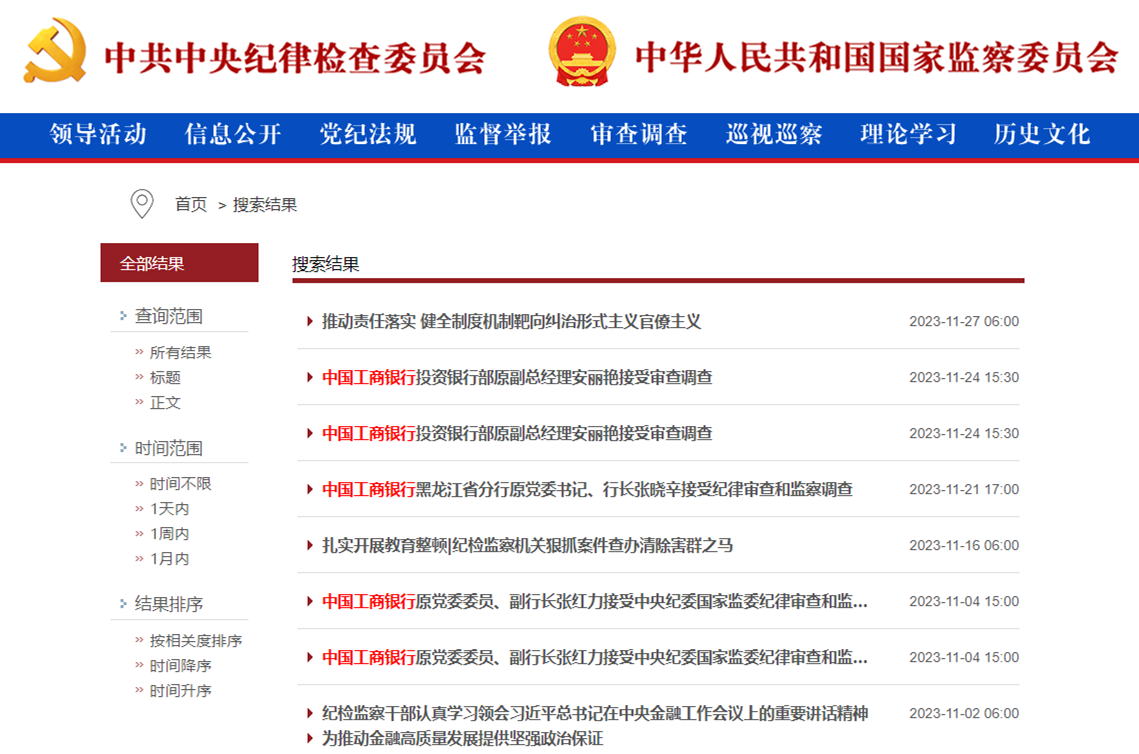1139x754 pixels.
Task: Open the 理论学习 navigation menu
Action: coord(908,134)
